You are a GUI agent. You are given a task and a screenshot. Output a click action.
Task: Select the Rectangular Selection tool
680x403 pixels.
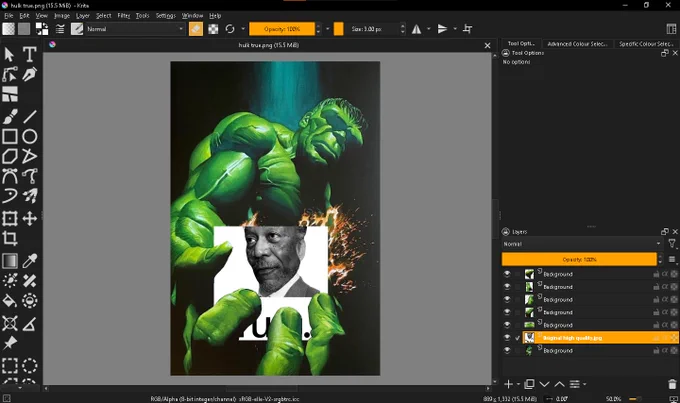pos(10,366)
